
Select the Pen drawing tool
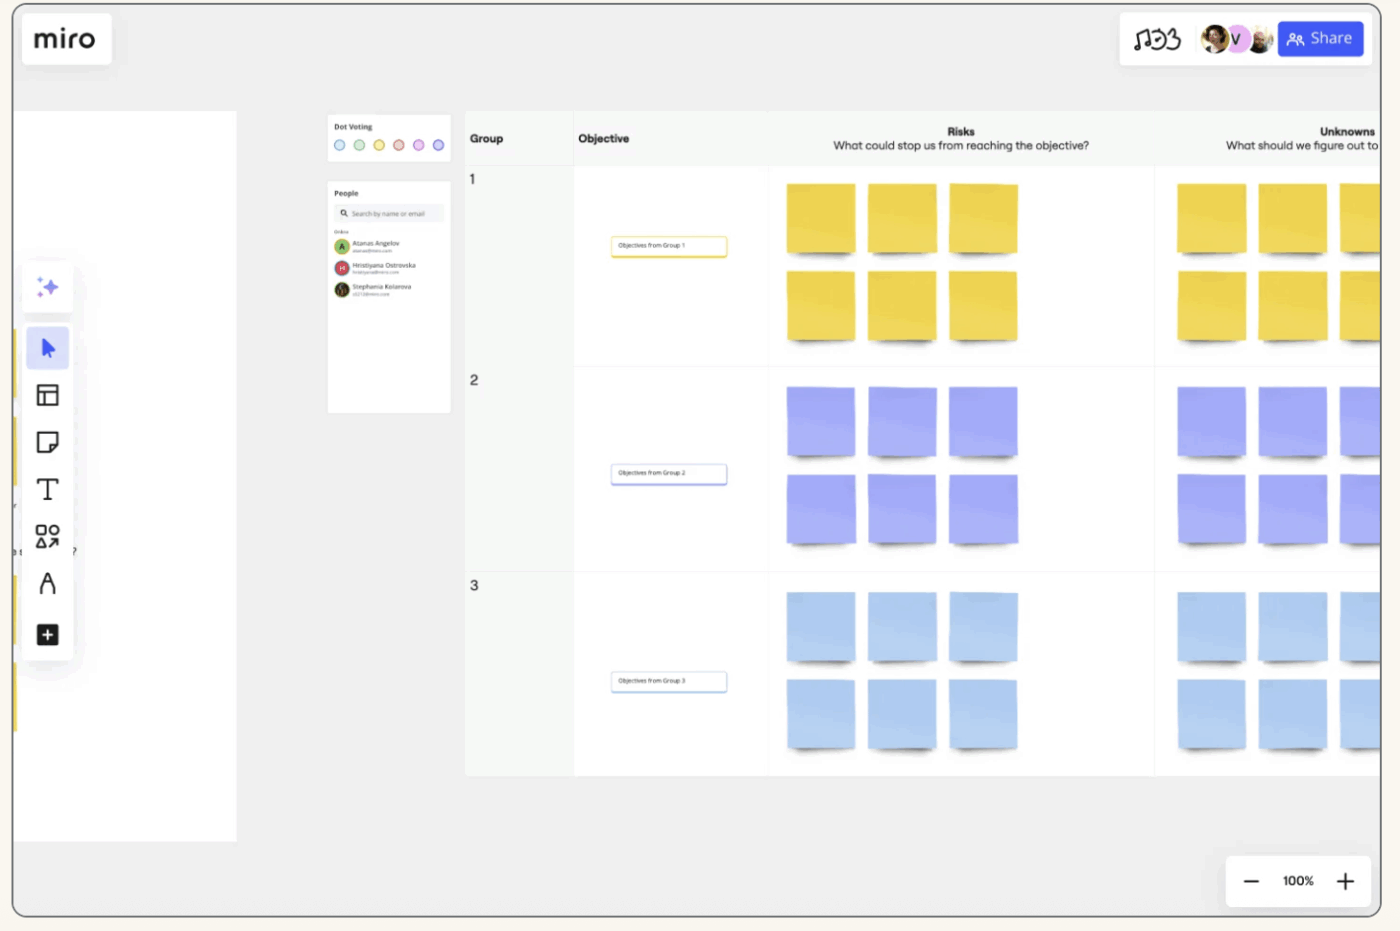(x=47, y=584)
